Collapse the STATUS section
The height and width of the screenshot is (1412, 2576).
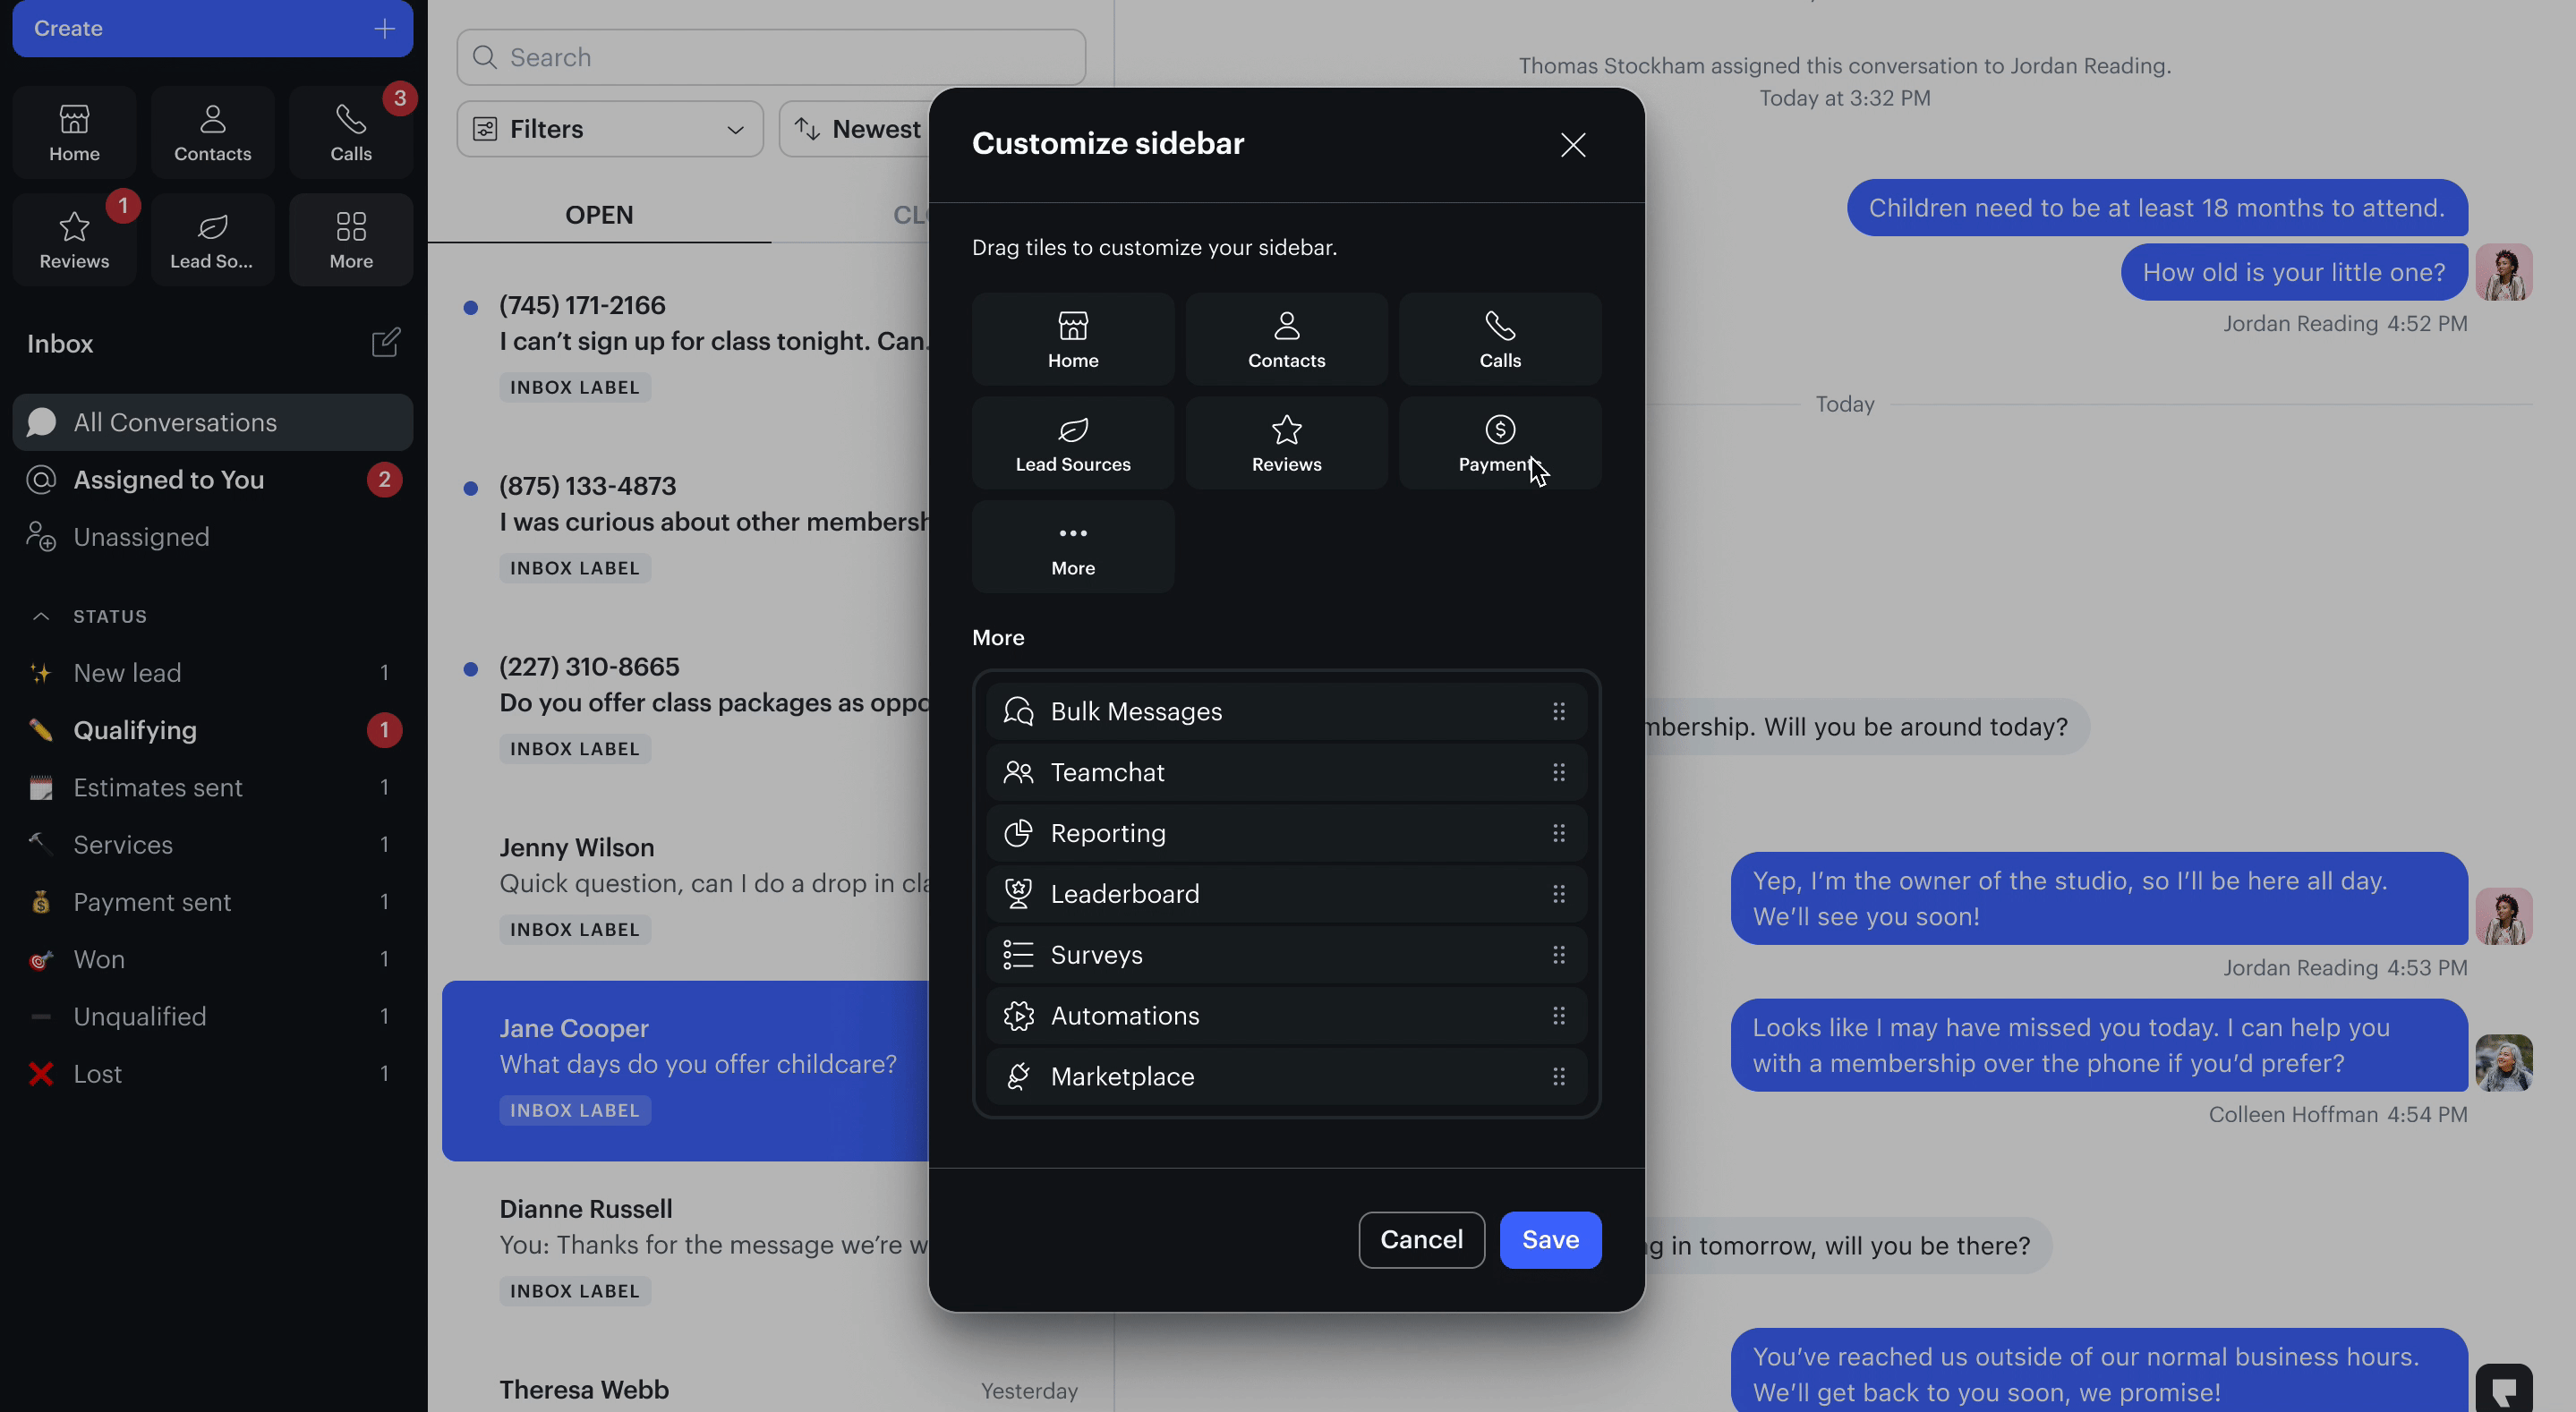coord(40,616)
